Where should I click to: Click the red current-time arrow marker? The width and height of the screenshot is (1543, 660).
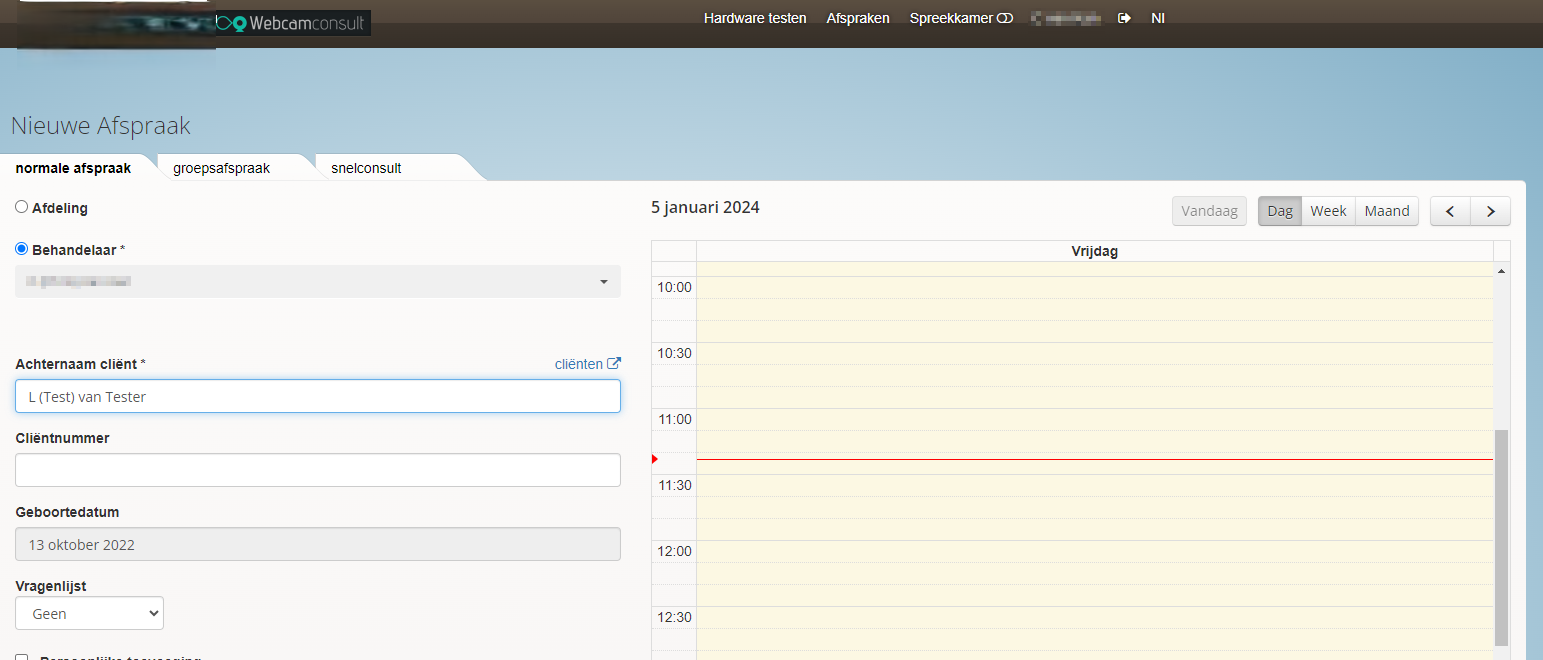pyautogui.click(x=655, y=459)
